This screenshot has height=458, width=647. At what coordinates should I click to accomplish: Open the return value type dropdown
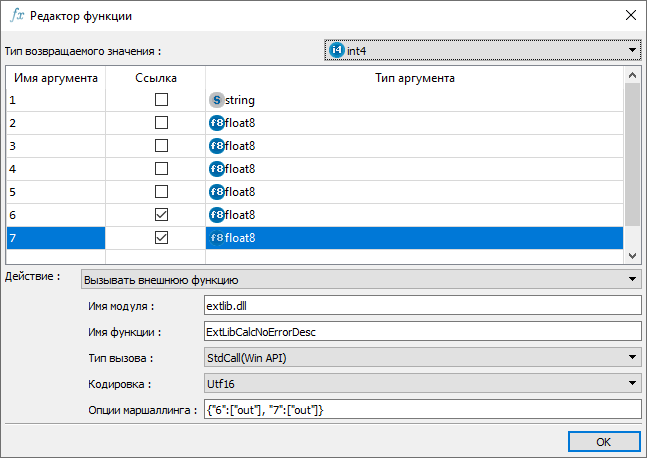[x=632, y=49]
